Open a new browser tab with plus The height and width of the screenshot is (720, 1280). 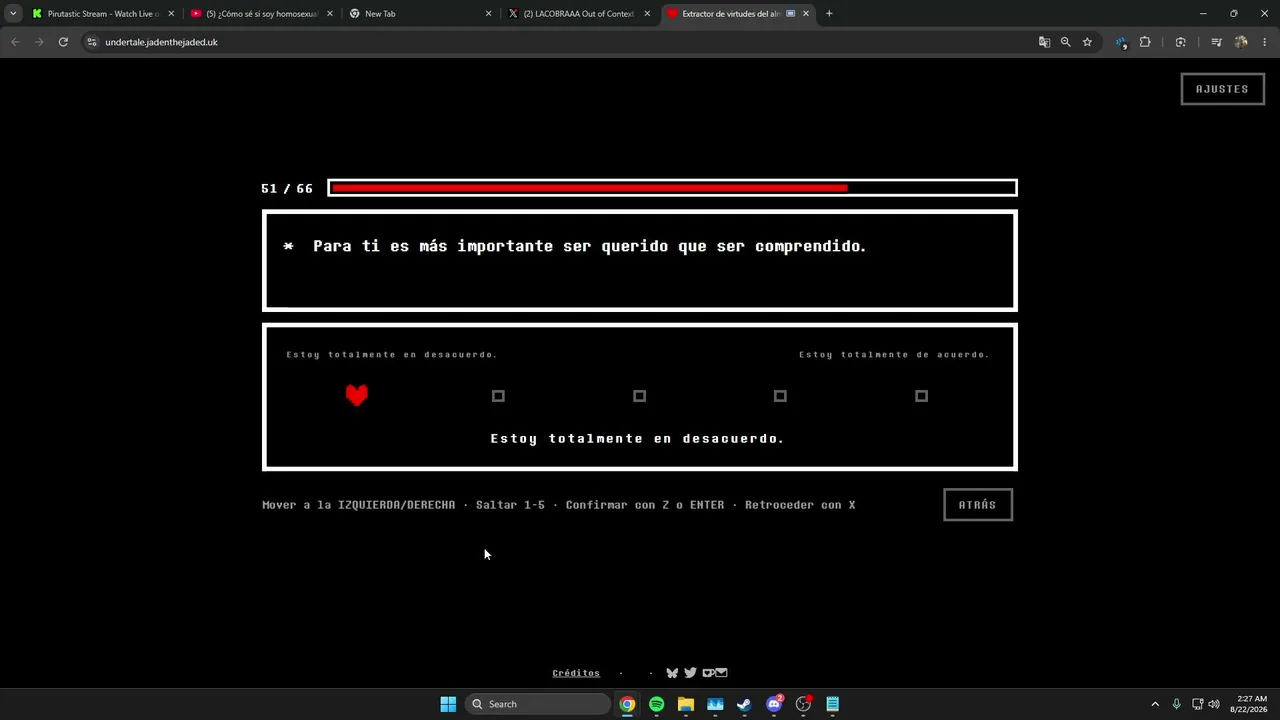click(x=829, y=14)
